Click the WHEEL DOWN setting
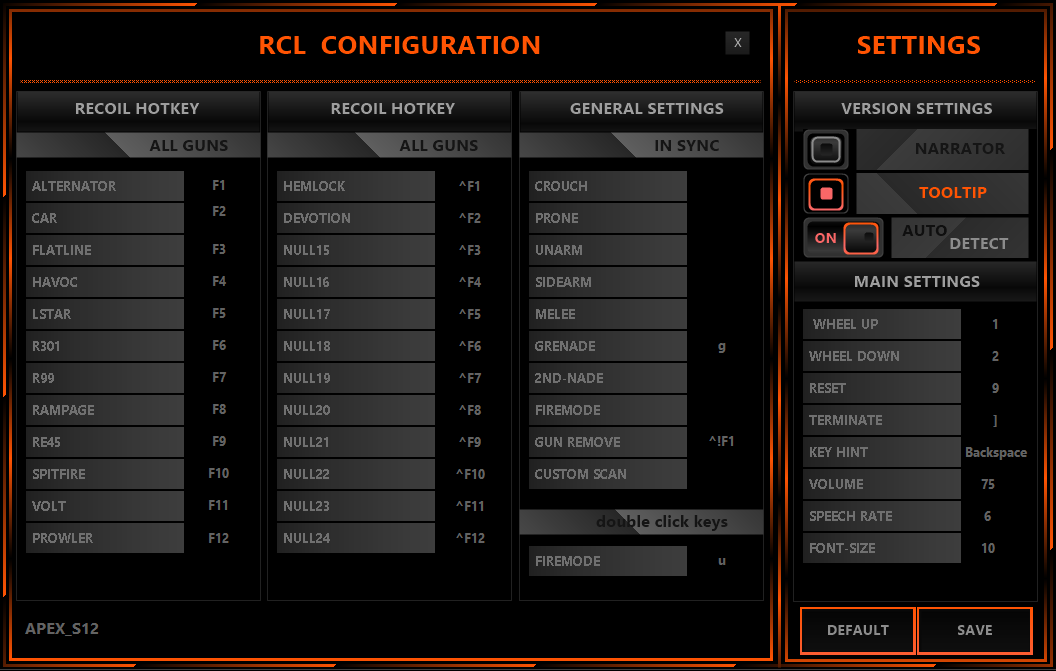This screenshot has width=1056, height=671. pyautogui.click(x=882, y=356)
